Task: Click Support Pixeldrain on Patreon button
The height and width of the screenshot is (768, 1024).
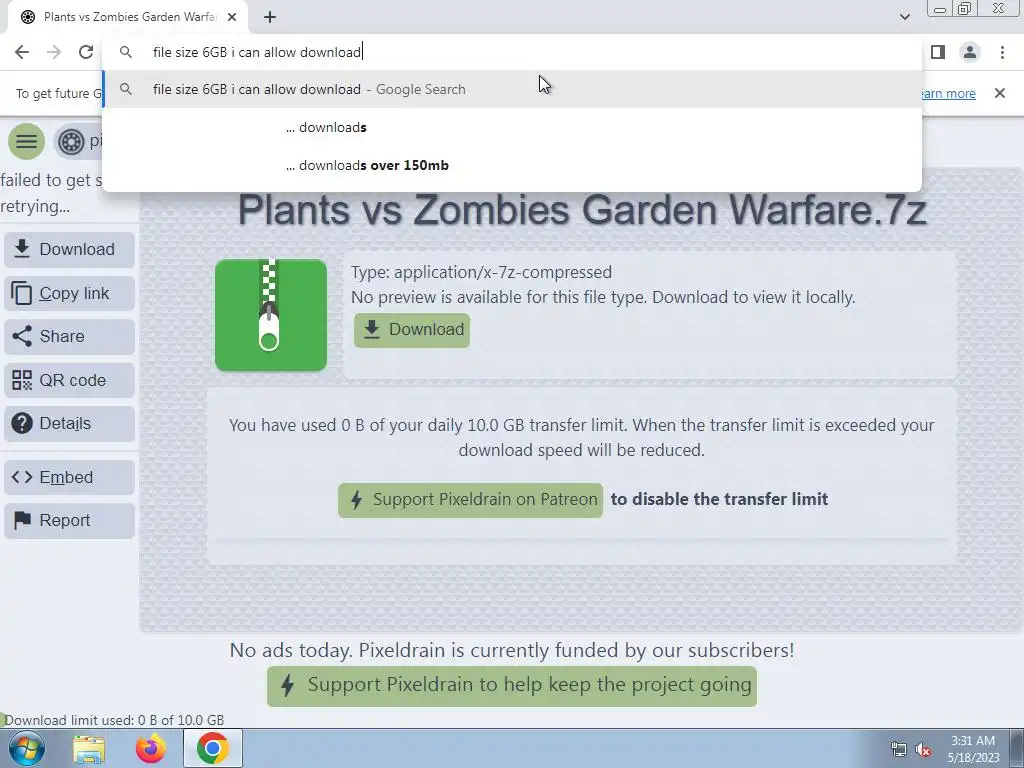Action: click(470, 500)
